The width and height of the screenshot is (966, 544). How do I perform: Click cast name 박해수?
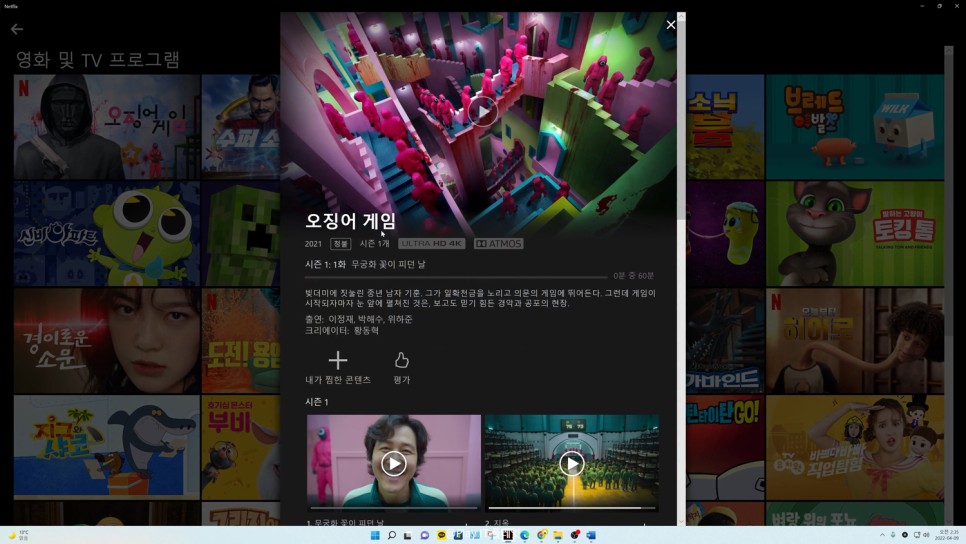pyautogui.click(x=371, y=319)
